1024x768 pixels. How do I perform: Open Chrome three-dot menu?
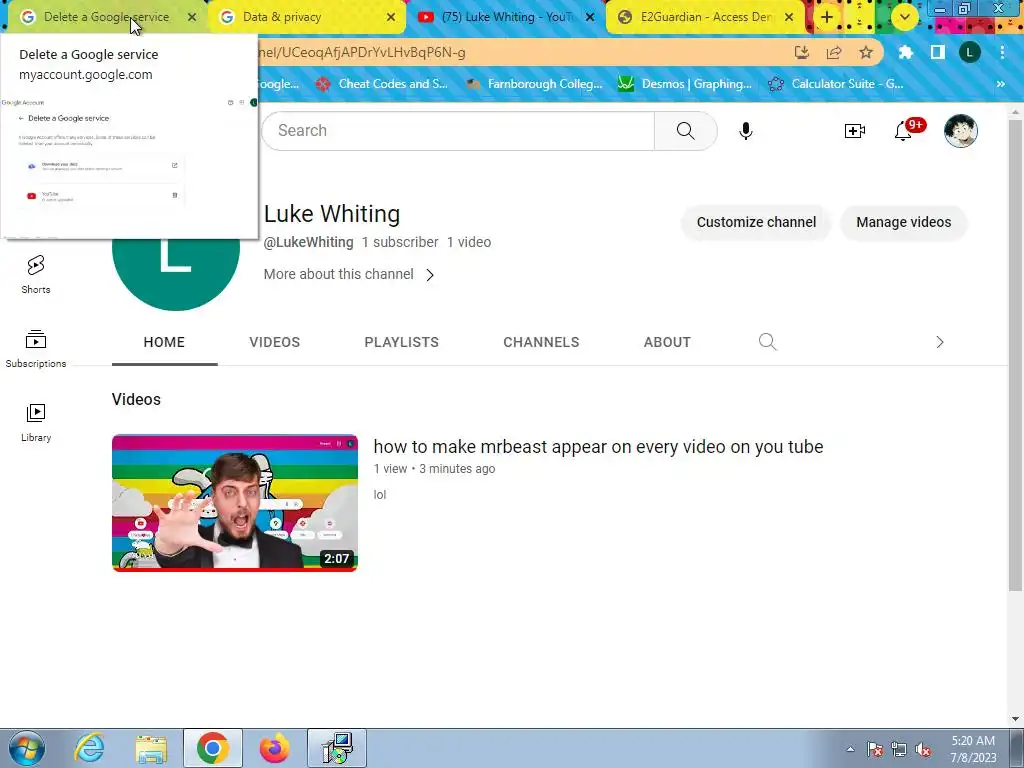(1002, 52)
